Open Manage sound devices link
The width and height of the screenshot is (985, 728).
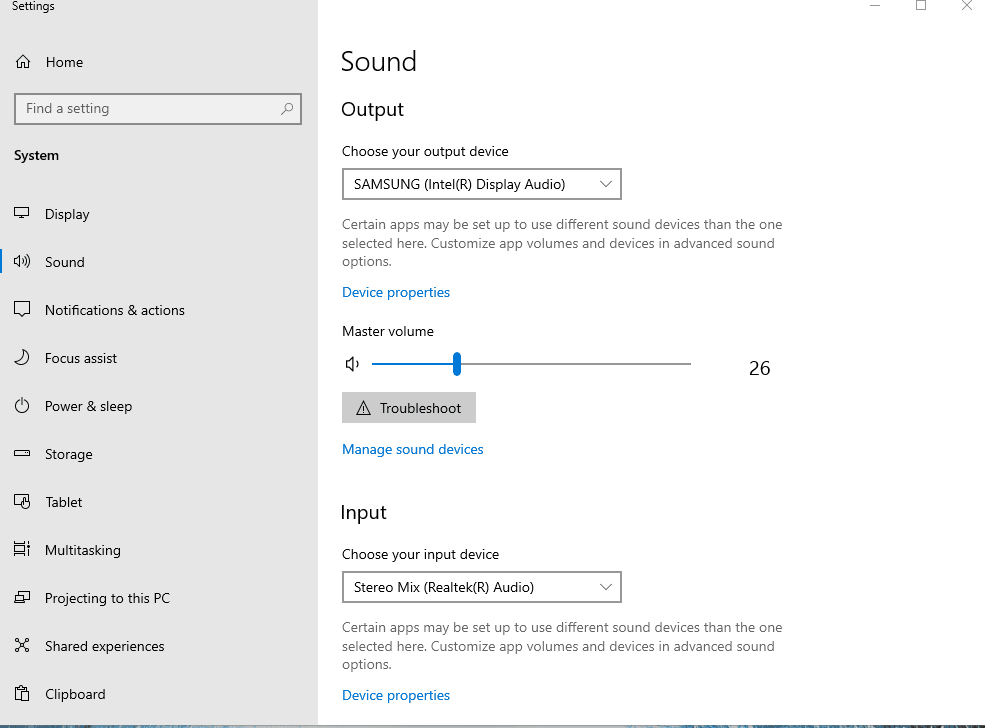point(413,449)
